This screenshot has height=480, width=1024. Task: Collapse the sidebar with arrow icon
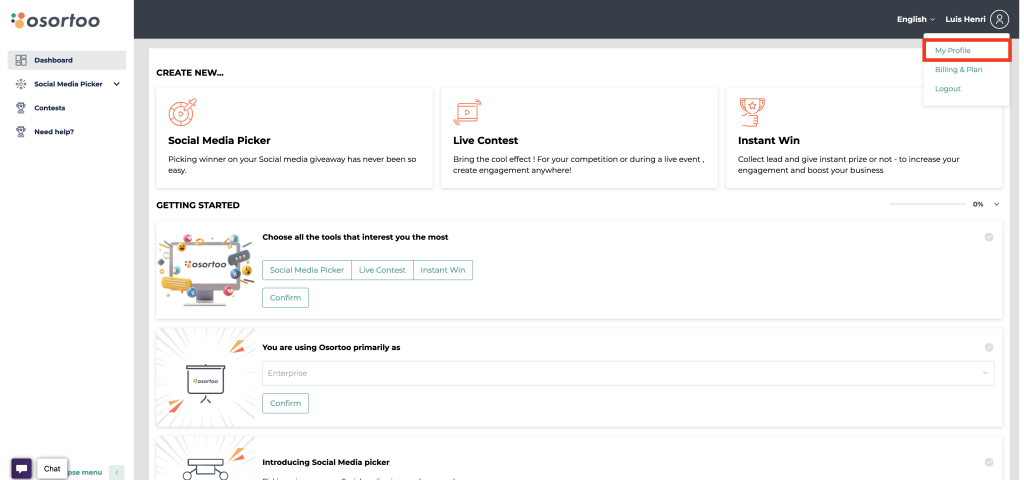[x=117, y=472]
